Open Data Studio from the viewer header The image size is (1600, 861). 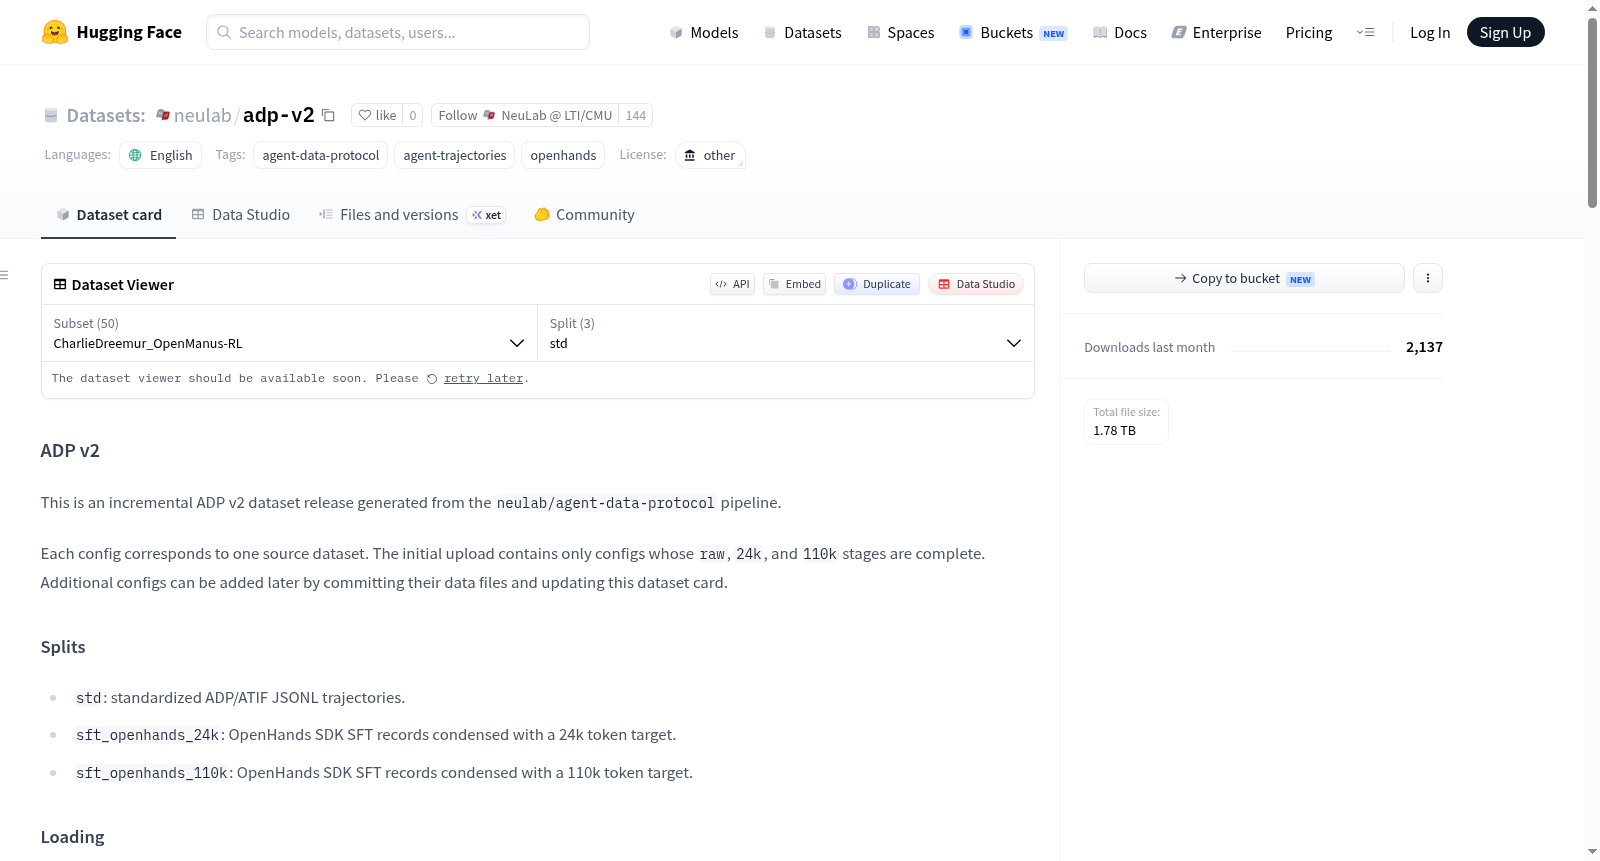coord(976,284)
